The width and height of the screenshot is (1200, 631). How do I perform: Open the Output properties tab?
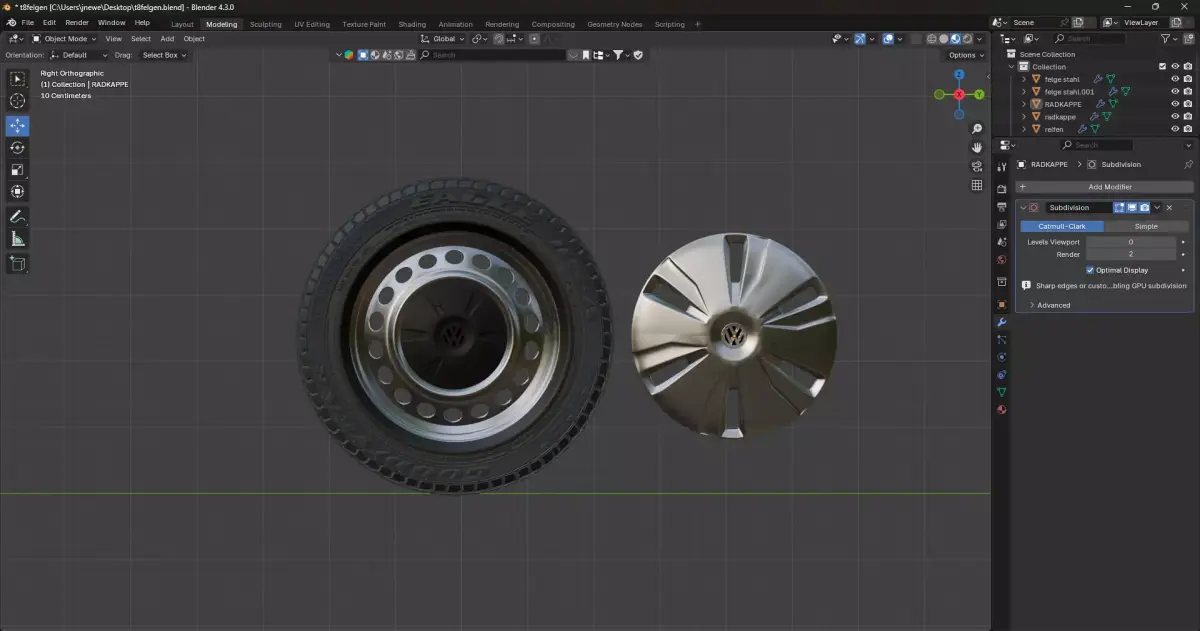point(1001,207)
